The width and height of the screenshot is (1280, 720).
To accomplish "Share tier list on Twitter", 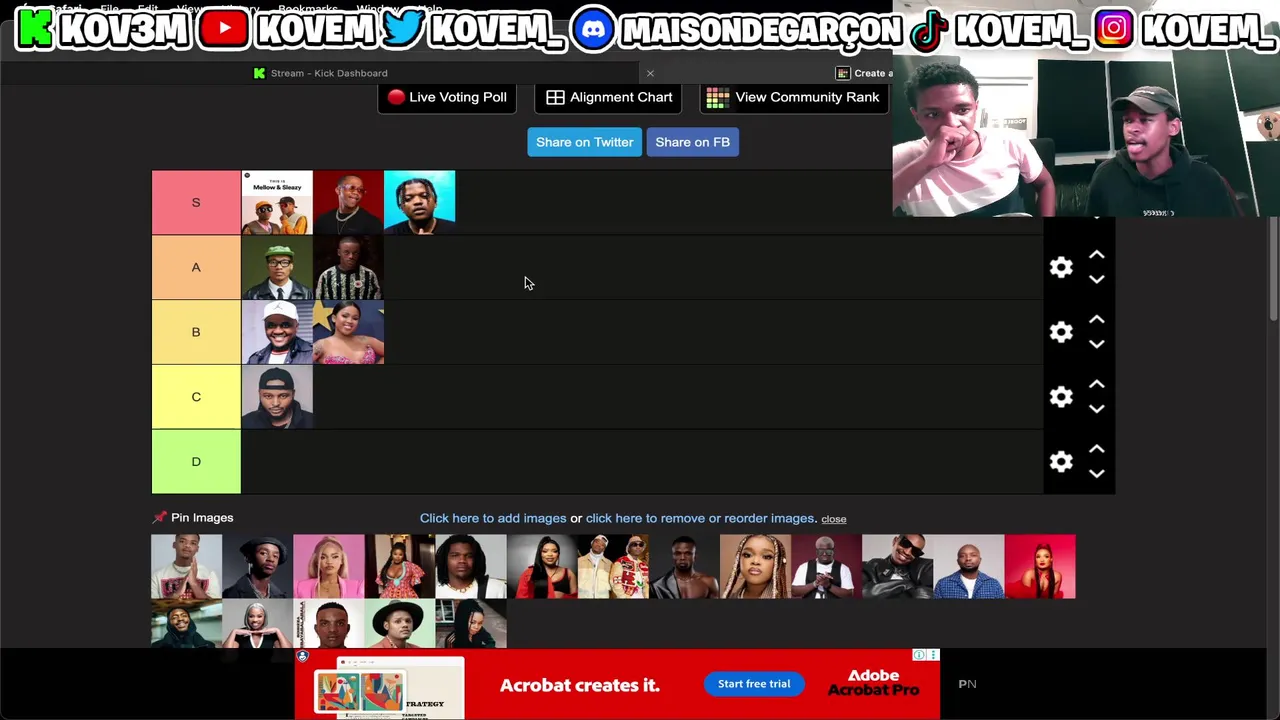I will (x=585, y=142).
